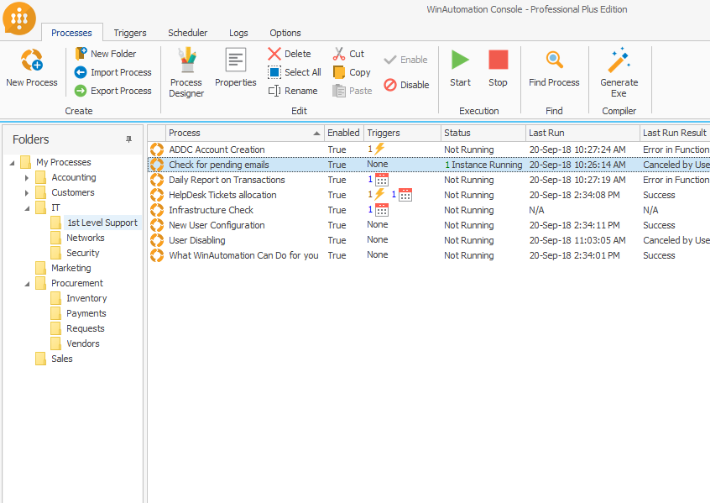
Task: Switch to the Processes tab
Action: pyautogui.click(x=72, y=33)
